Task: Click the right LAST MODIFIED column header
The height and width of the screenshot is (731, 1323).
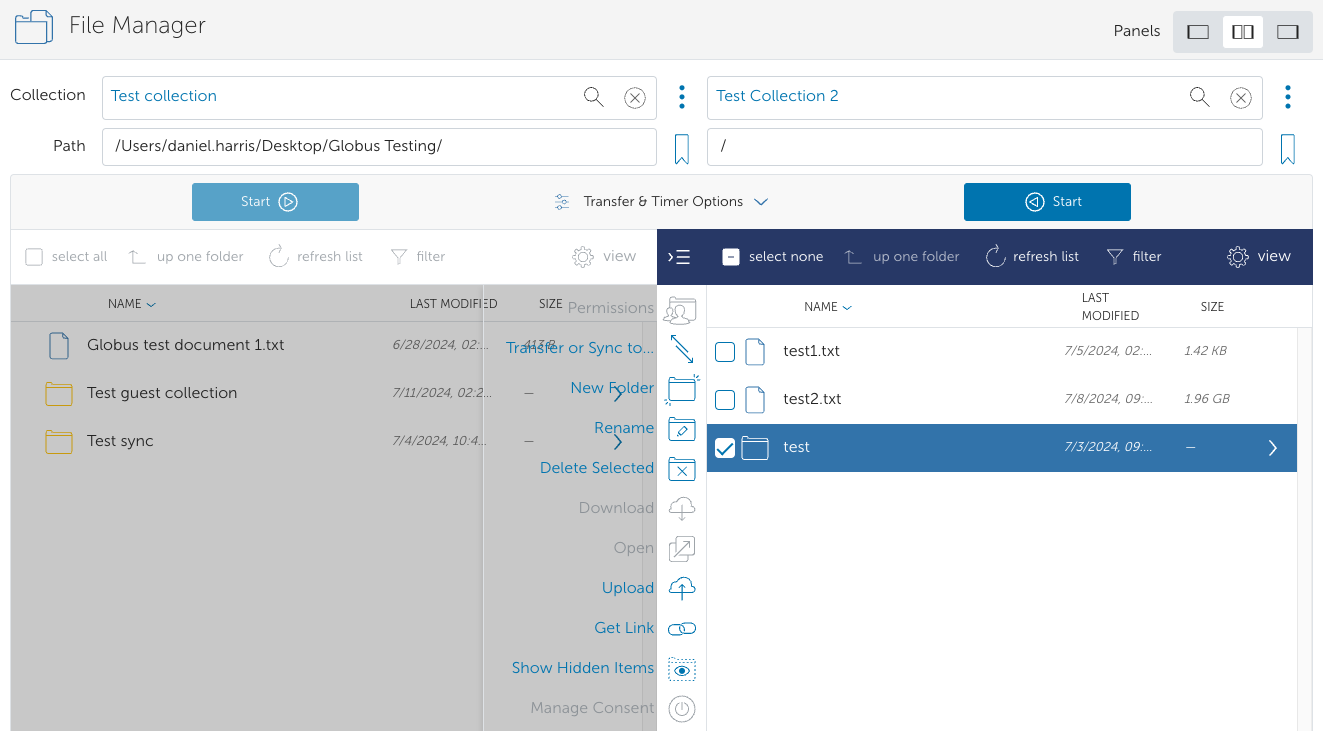Action: [1110, 307]
